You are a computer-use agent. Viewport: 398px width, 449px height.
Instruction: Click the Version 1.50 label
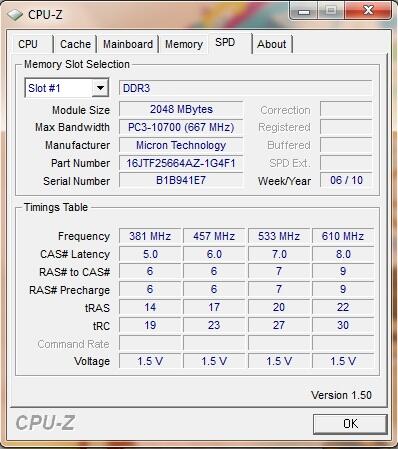[x=341, y=395]
